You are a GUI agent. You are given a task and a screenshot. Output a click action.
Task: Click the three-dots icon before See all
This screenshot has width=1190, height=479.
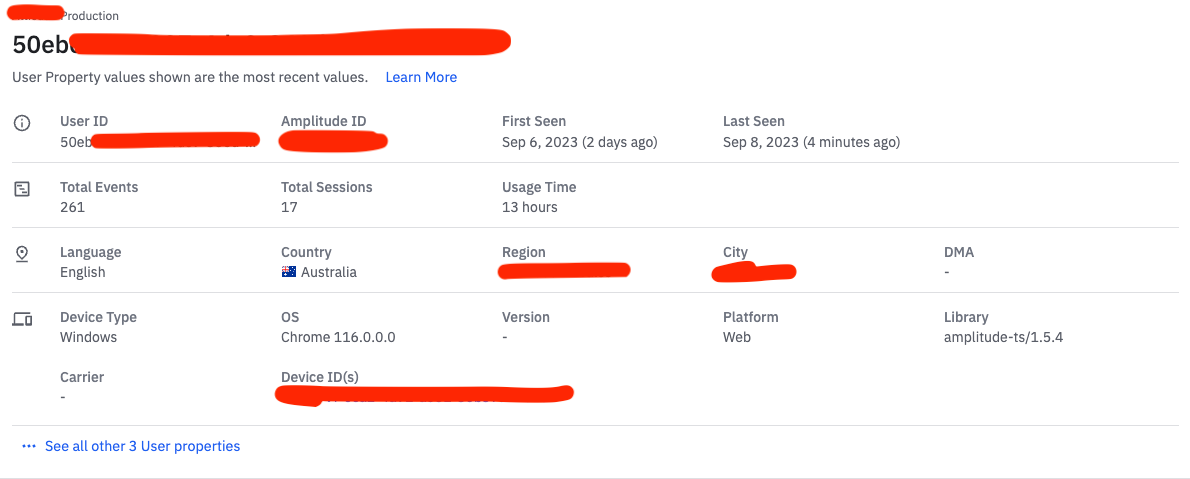pos(29,446)
